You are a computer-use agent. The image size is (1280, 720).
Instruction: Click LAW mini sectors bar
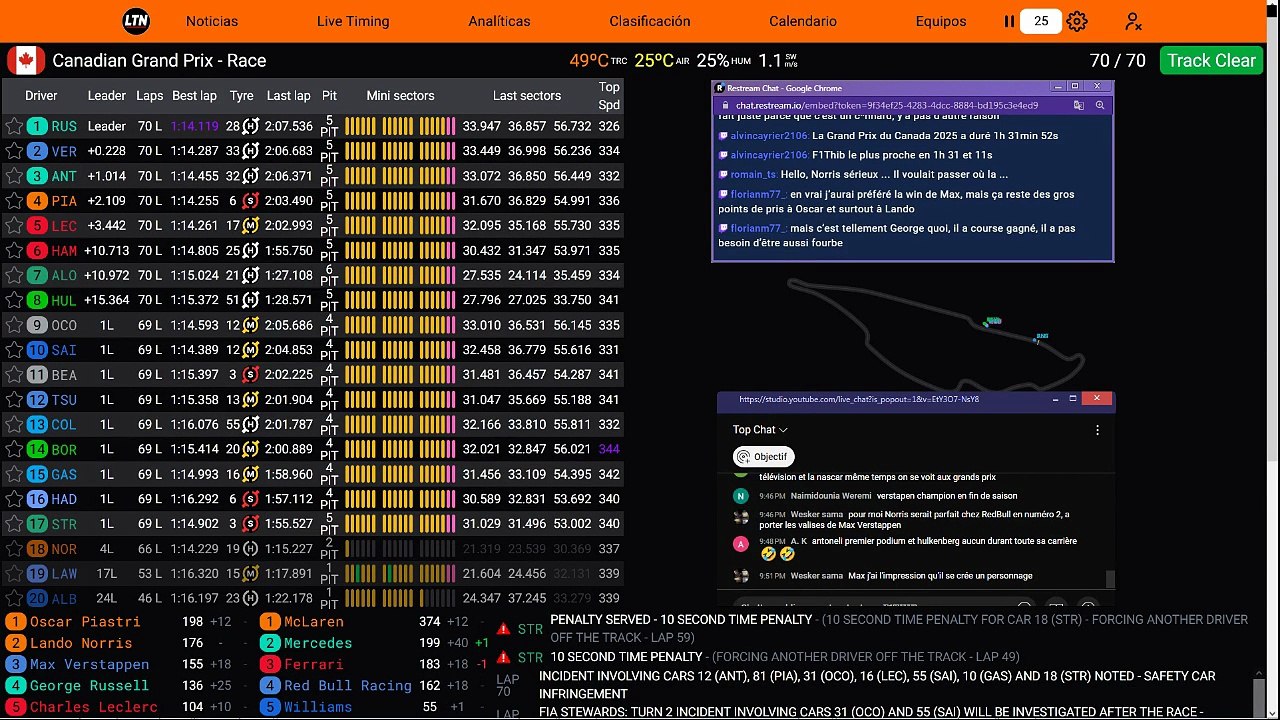400,573
